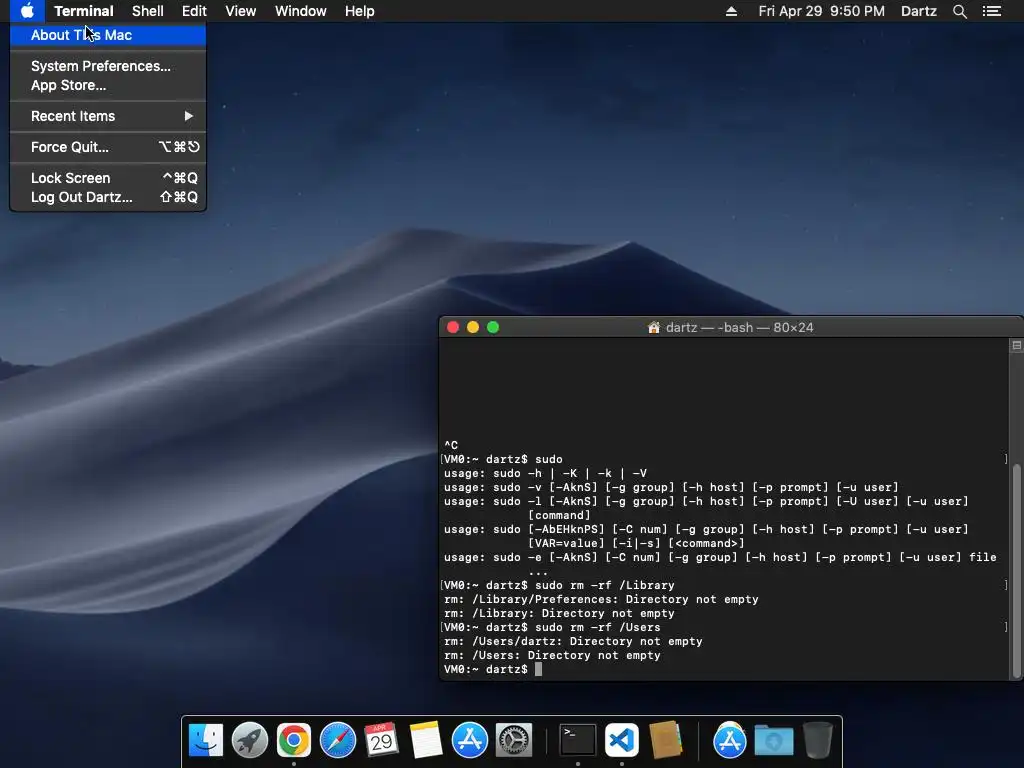Select About This Mac

[x=108, y=35]
